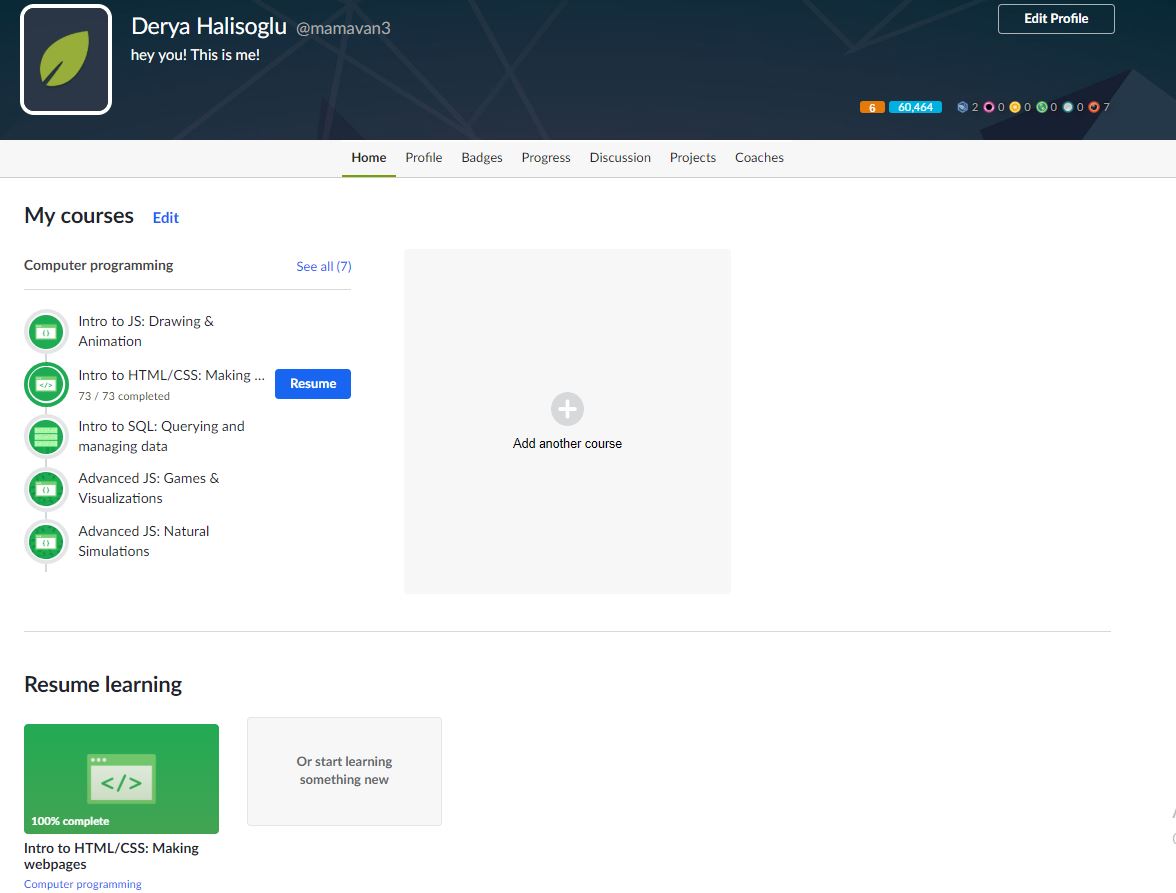Click the blue challenge patch badge icon

962,107
